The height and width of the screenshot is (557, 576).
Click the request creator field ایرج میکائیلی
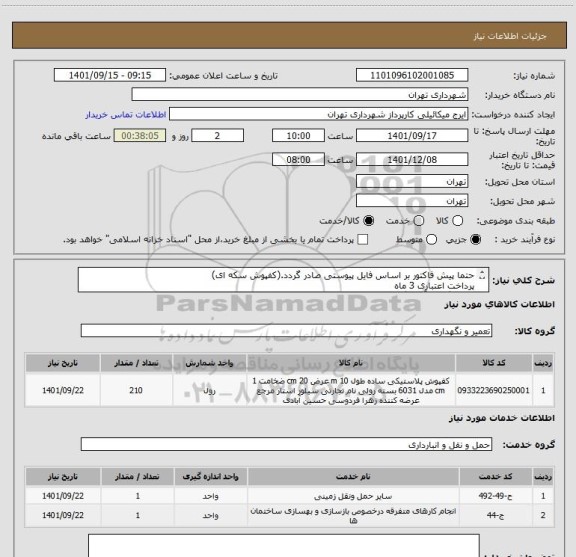tap(318, 114)
